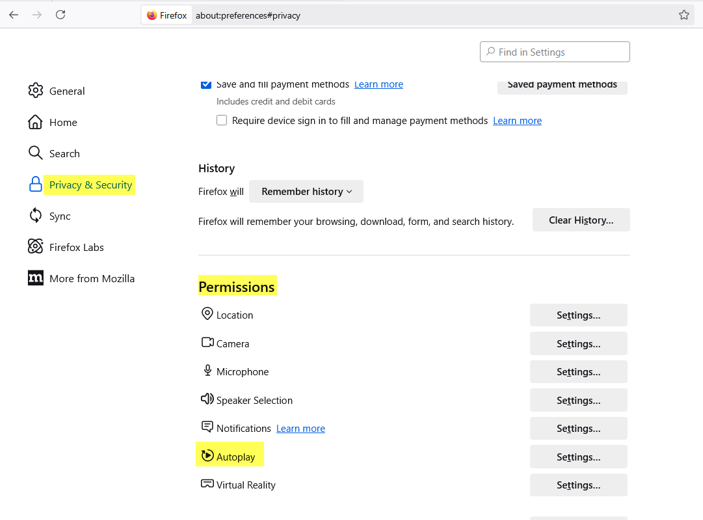Expand the Remember history dropdown

click(306, 191)
